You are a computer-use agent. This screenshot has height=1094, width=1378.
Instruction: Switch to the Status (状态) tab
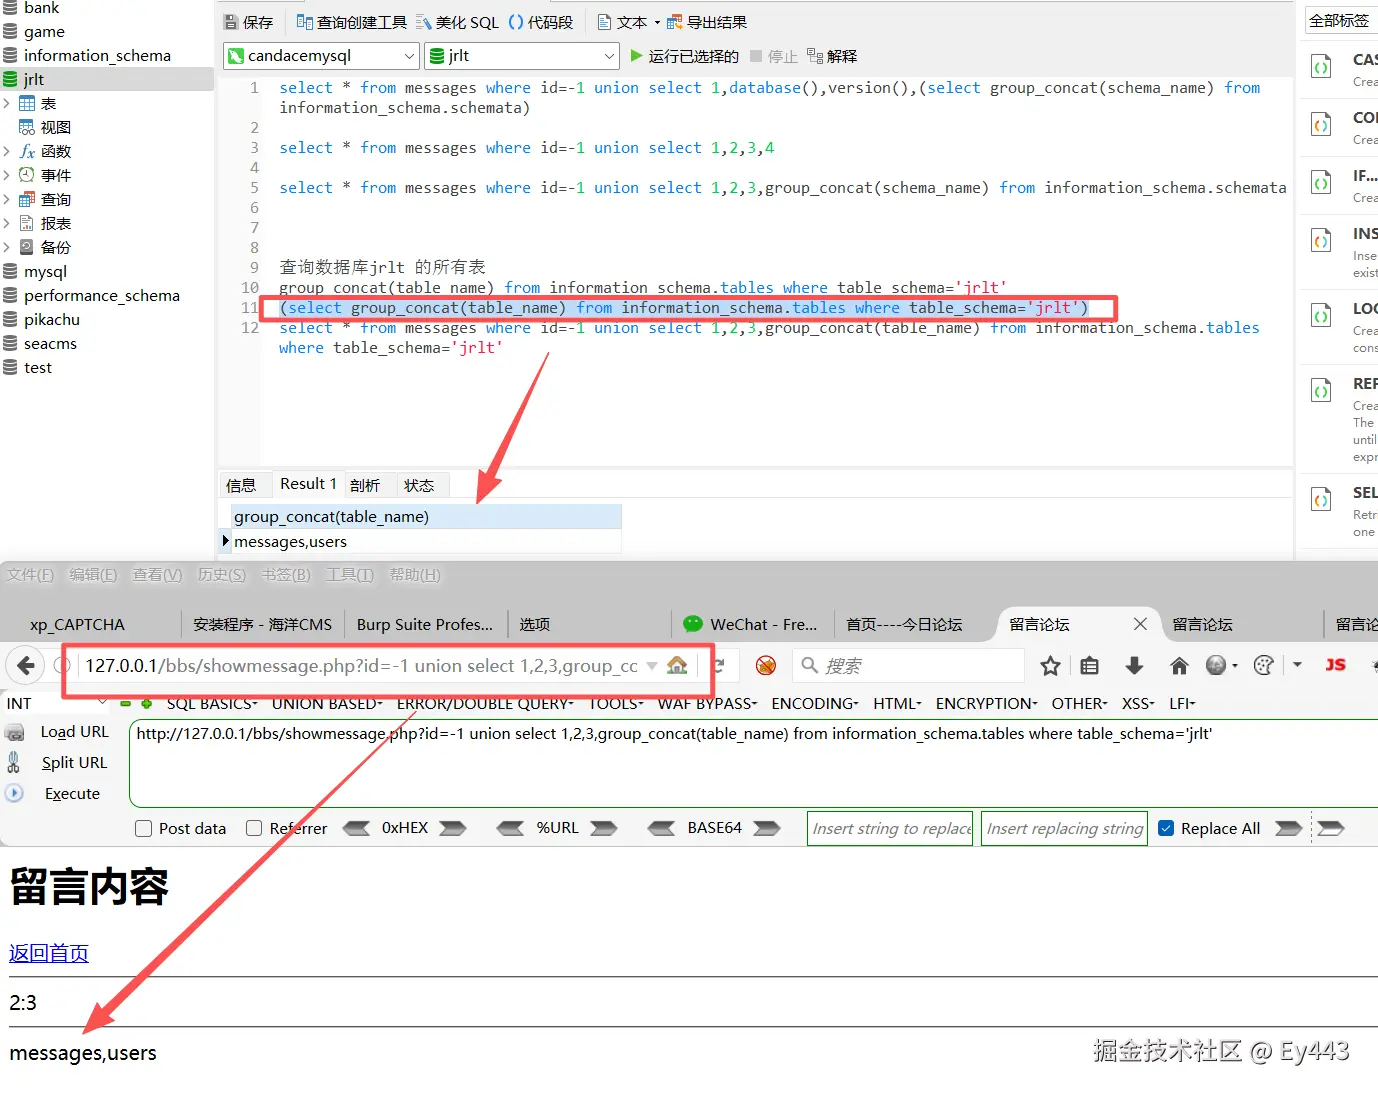[419, 485]
